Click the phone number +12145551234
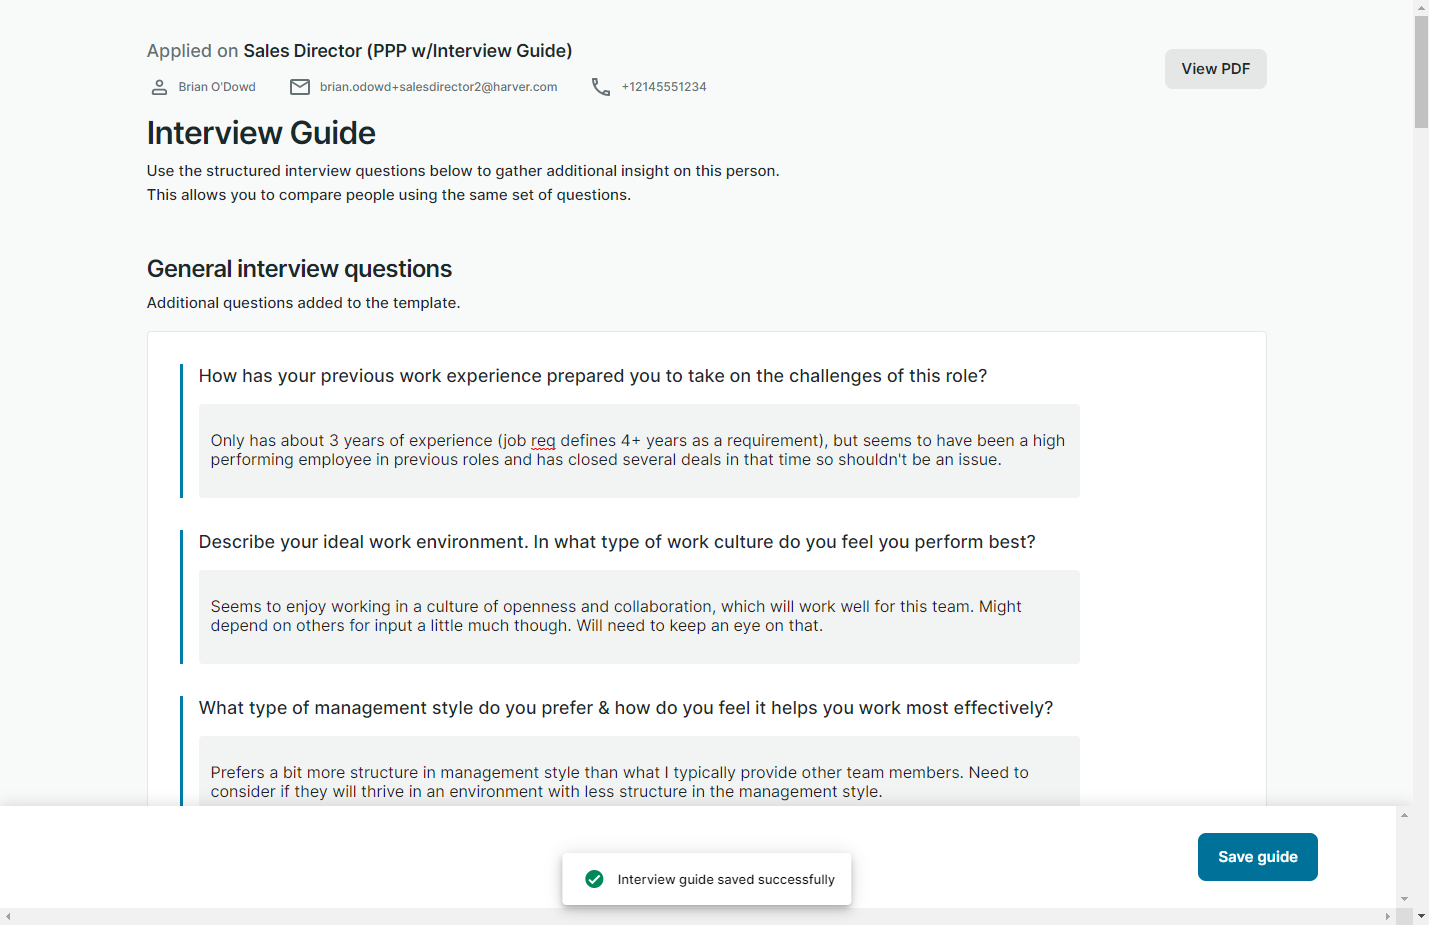 (x=664, y=87)
